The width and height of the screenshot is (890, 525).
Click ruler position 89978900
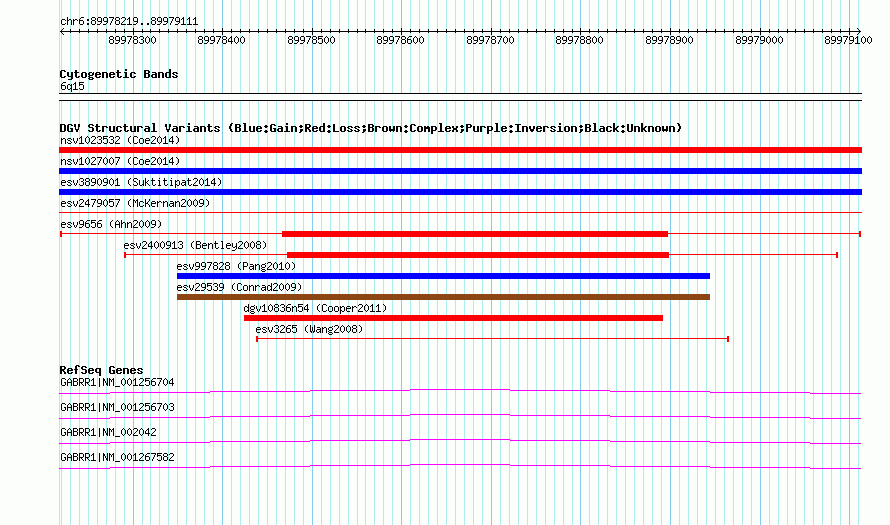[x=670, y=40]
